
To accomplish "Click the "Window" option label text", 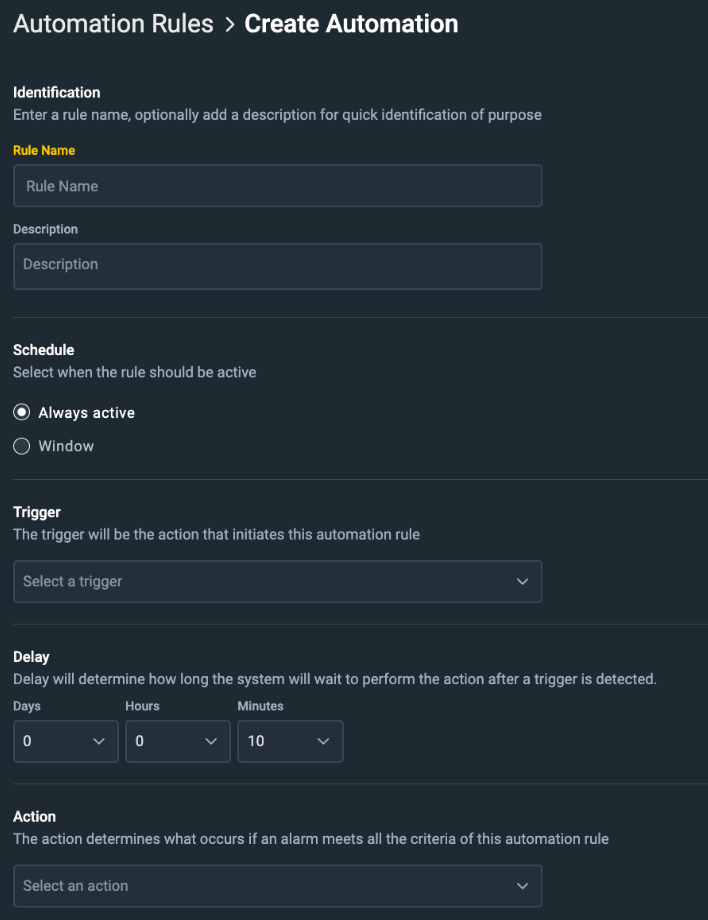I will [66, 447].
